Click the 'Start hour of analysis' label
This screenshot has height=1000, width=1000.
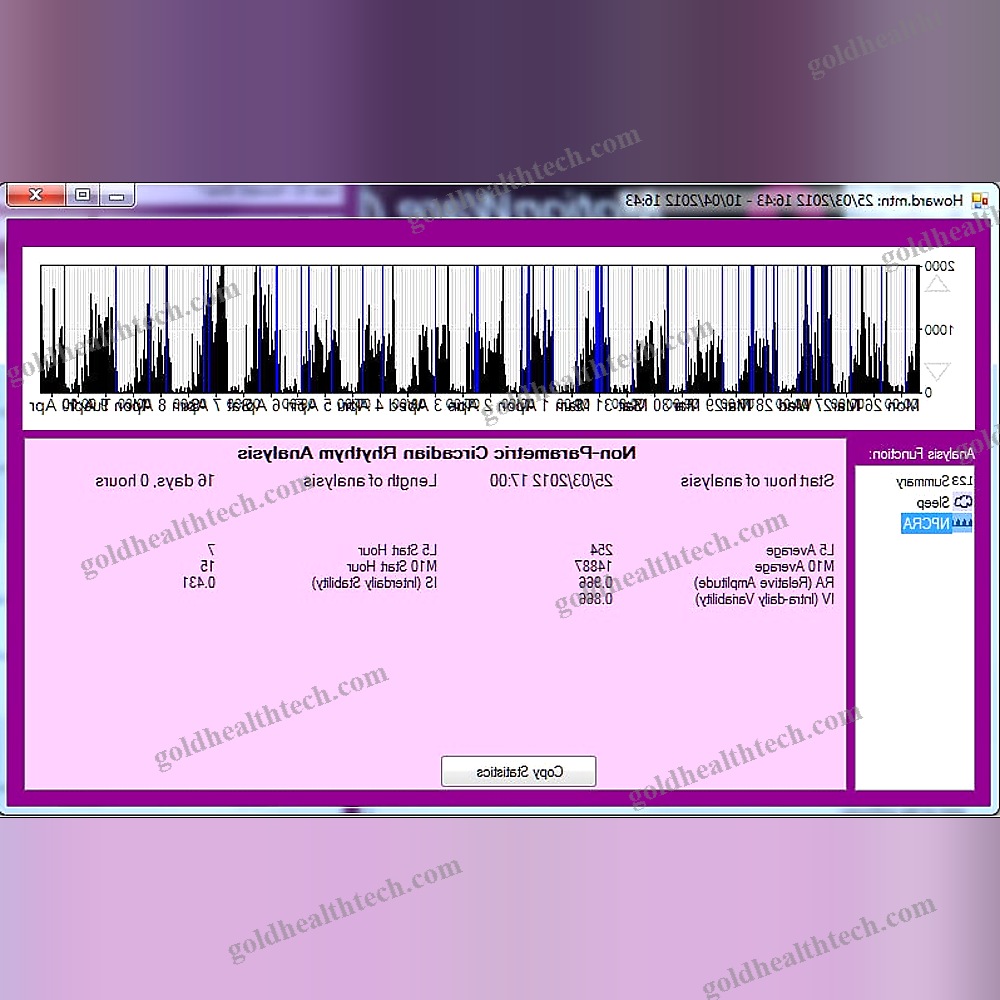click(x=757, y=481)
